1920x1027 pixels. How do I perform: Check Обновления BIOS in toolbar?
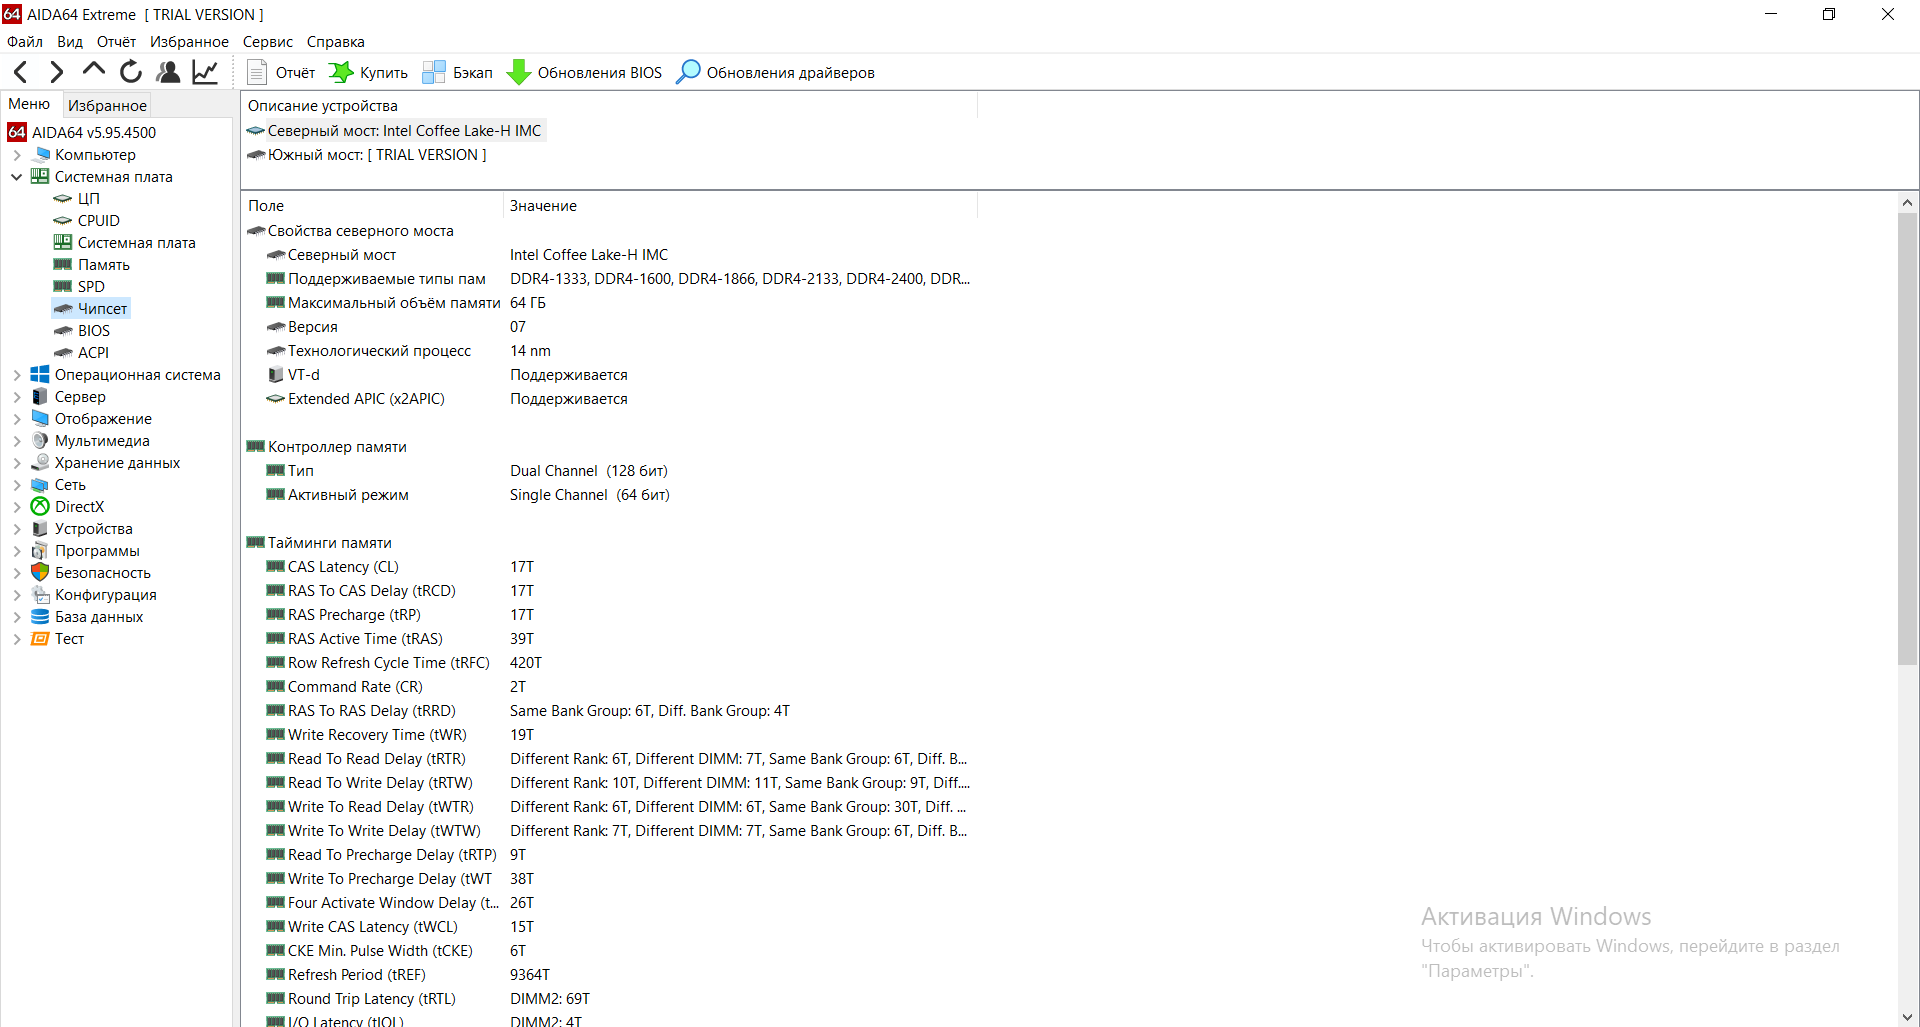point(585,72)
